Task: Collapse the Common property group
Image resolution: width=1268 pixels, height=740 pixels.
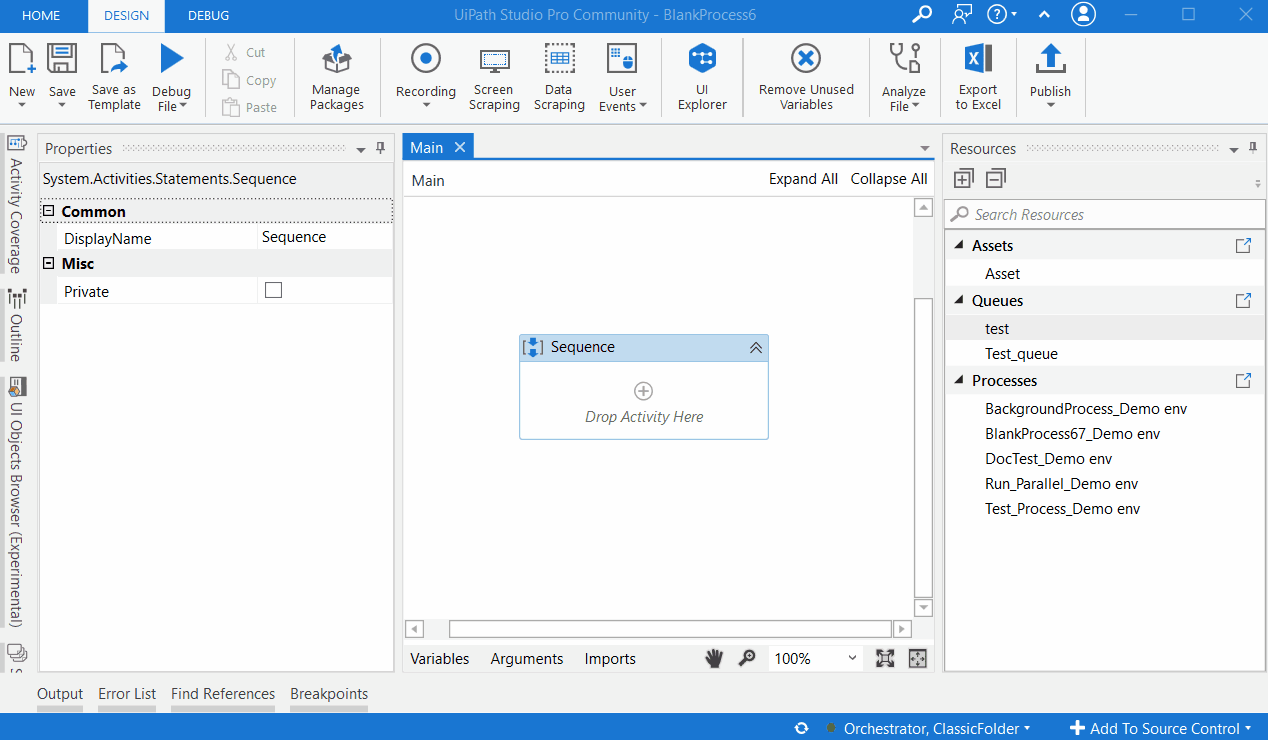Action: click(x=48, y=211)
